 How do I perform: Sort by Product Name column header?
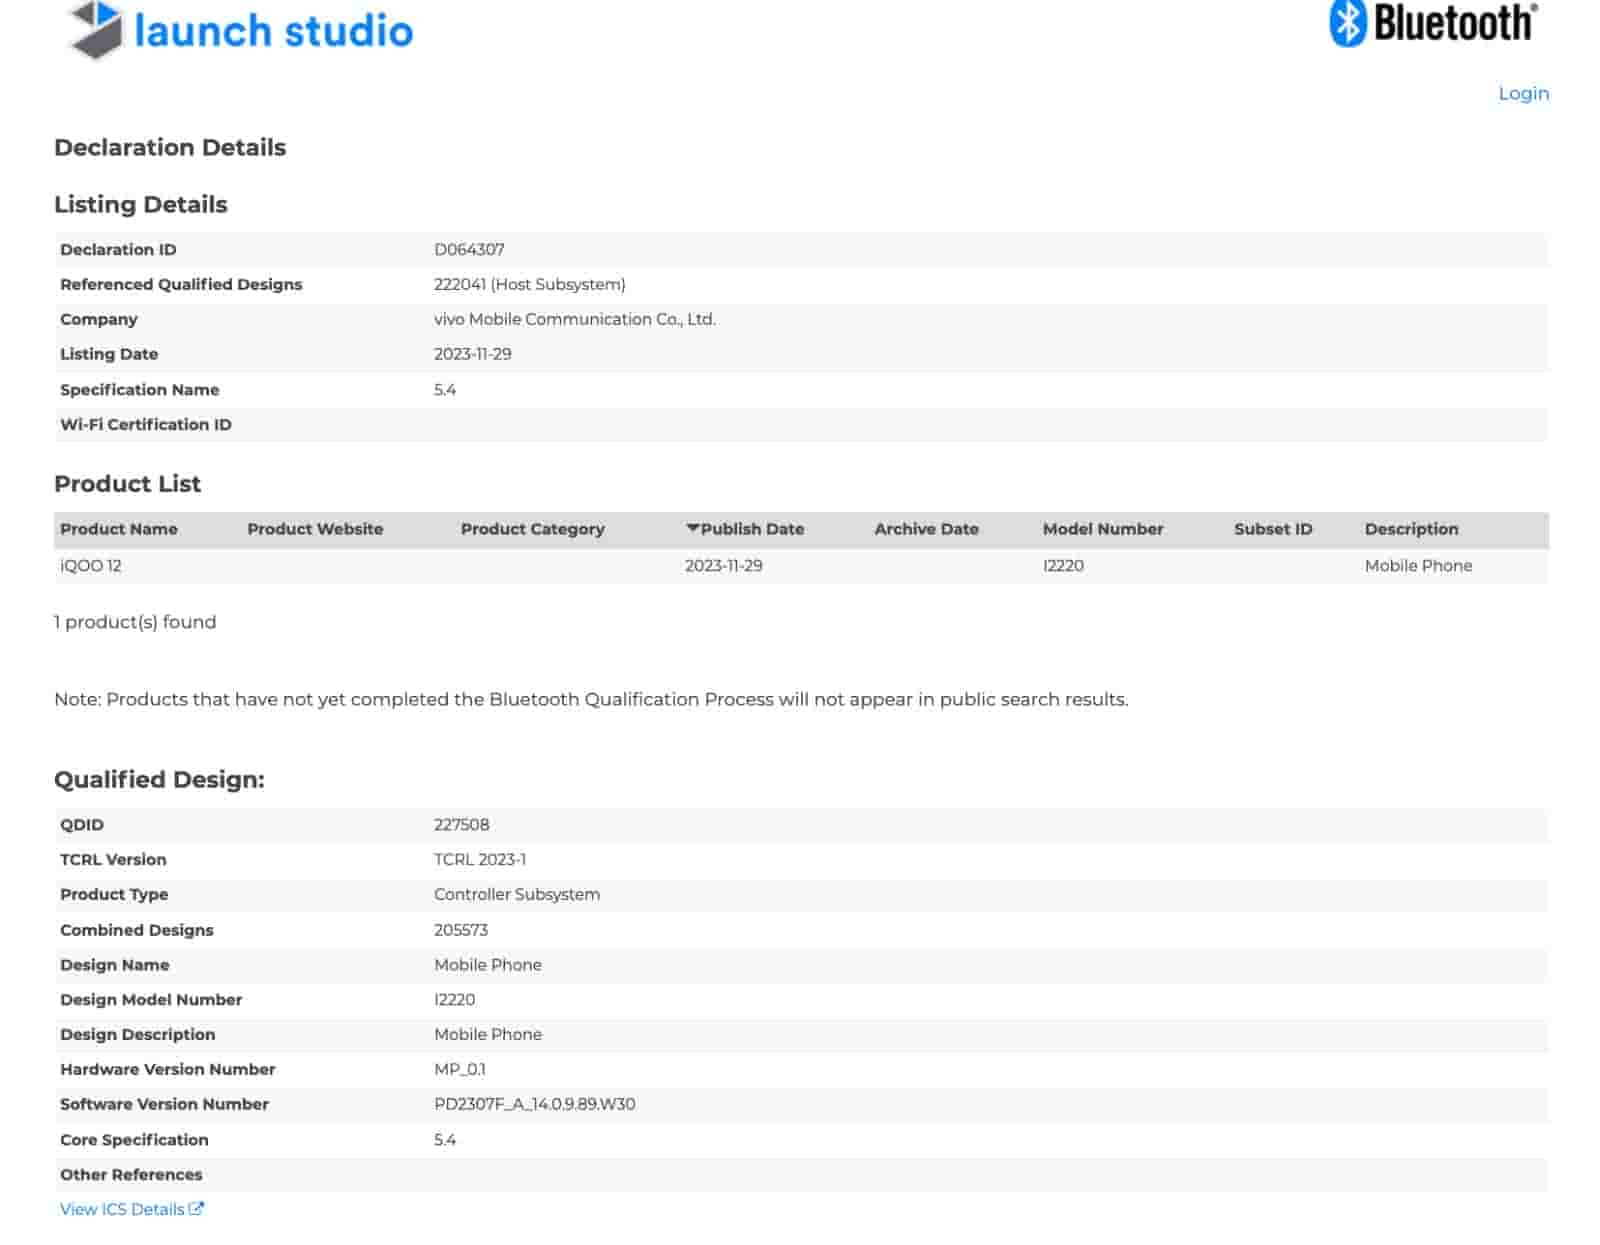coord(118,529)
